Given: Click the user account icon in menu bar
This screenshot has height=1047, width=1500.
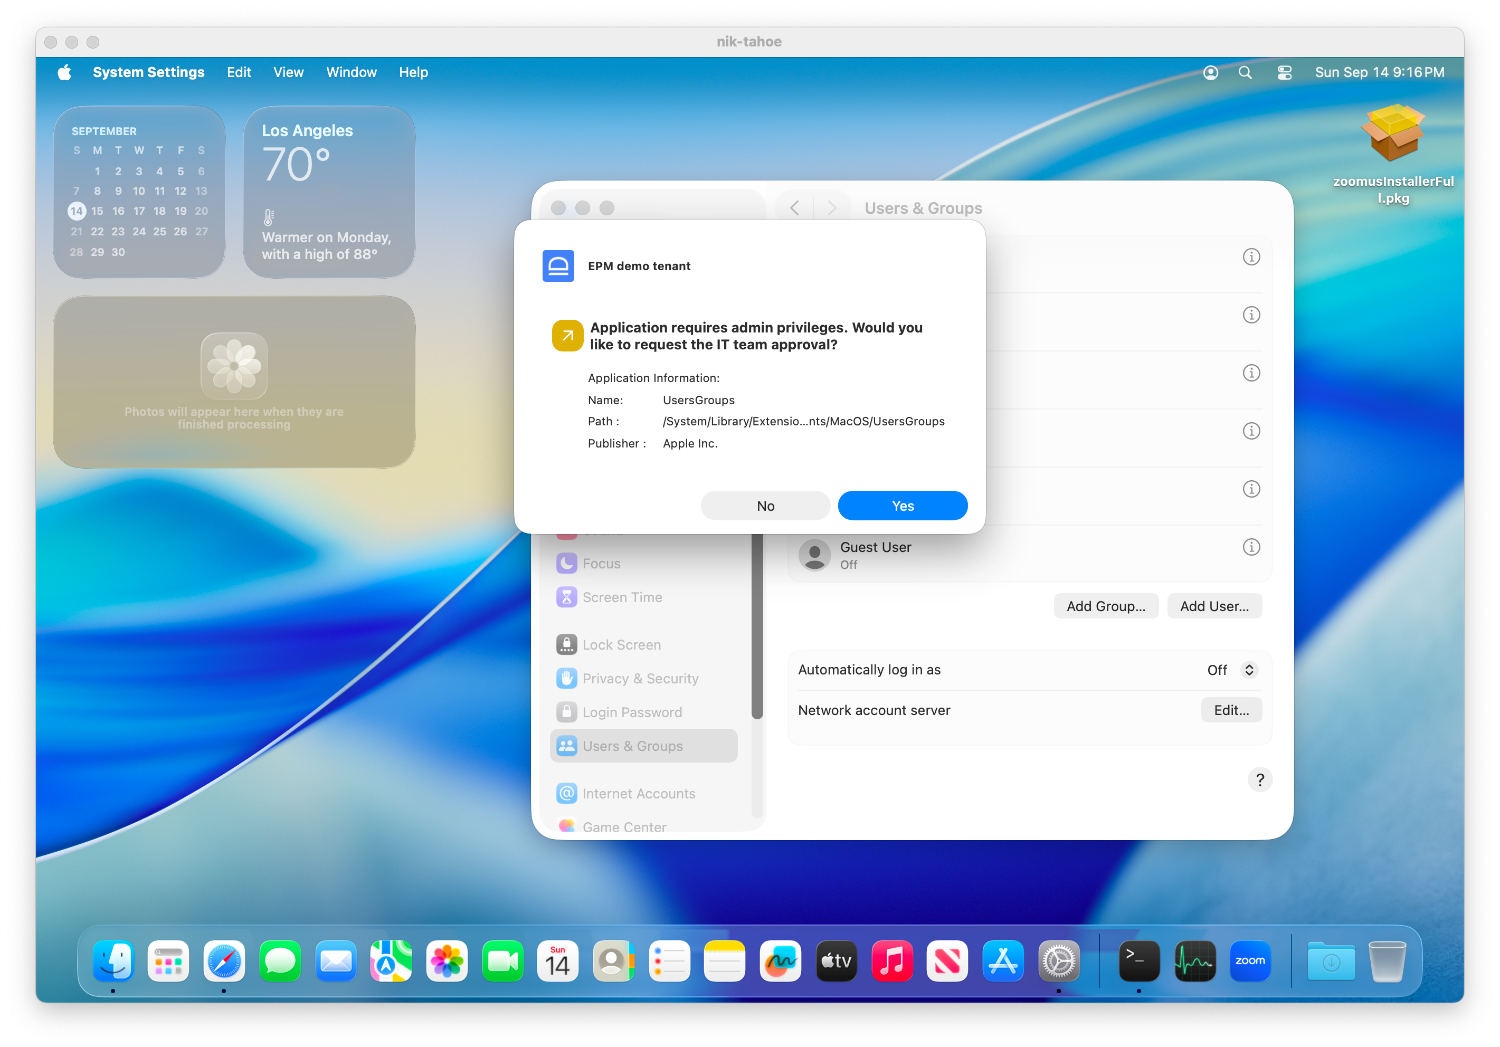Looking at the screenshot, I should (1210, 72).
